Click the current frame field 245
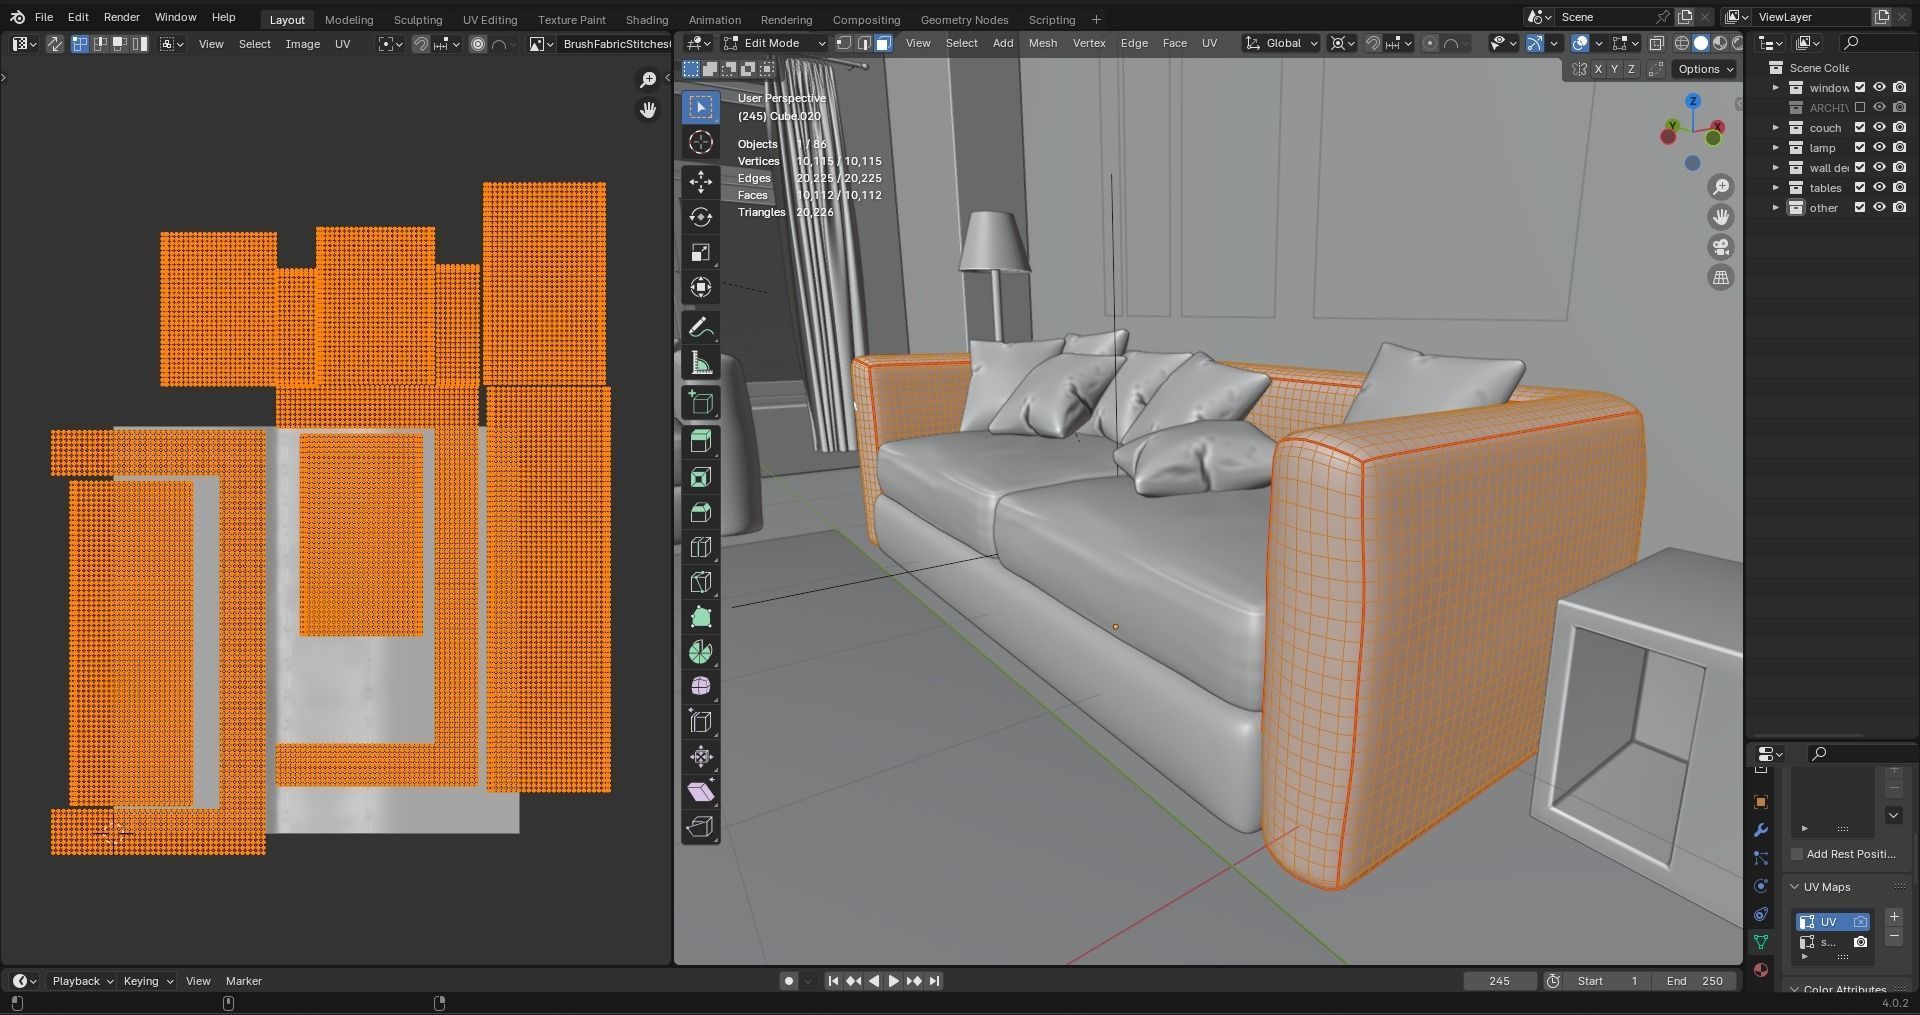This screenshot has width=1920, height=1015. pyautogui.click(x=1499, y=981)
